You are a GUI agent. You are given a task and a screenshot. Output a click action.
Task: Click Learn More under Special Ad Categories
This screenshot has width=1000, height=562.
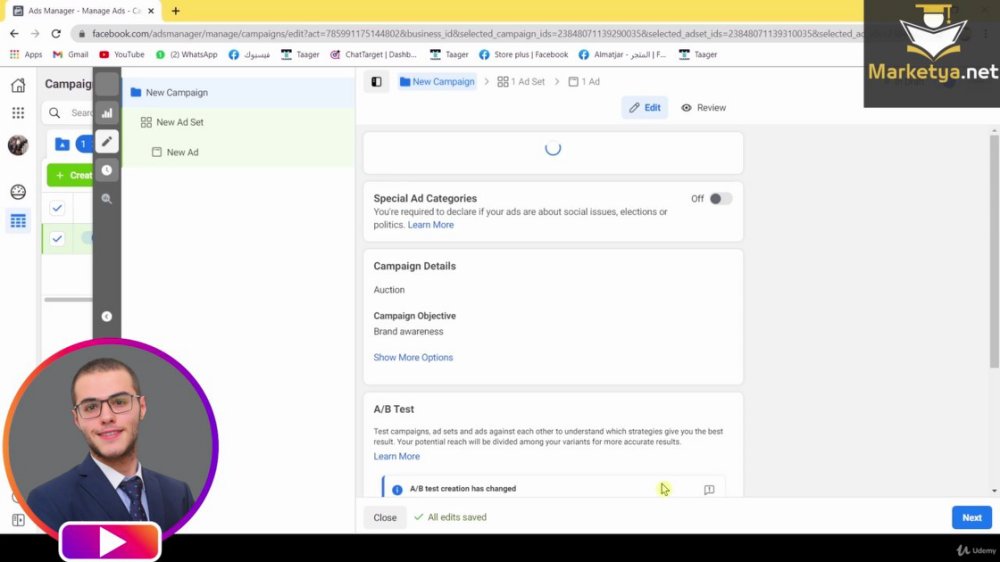[x=430, y=225]
